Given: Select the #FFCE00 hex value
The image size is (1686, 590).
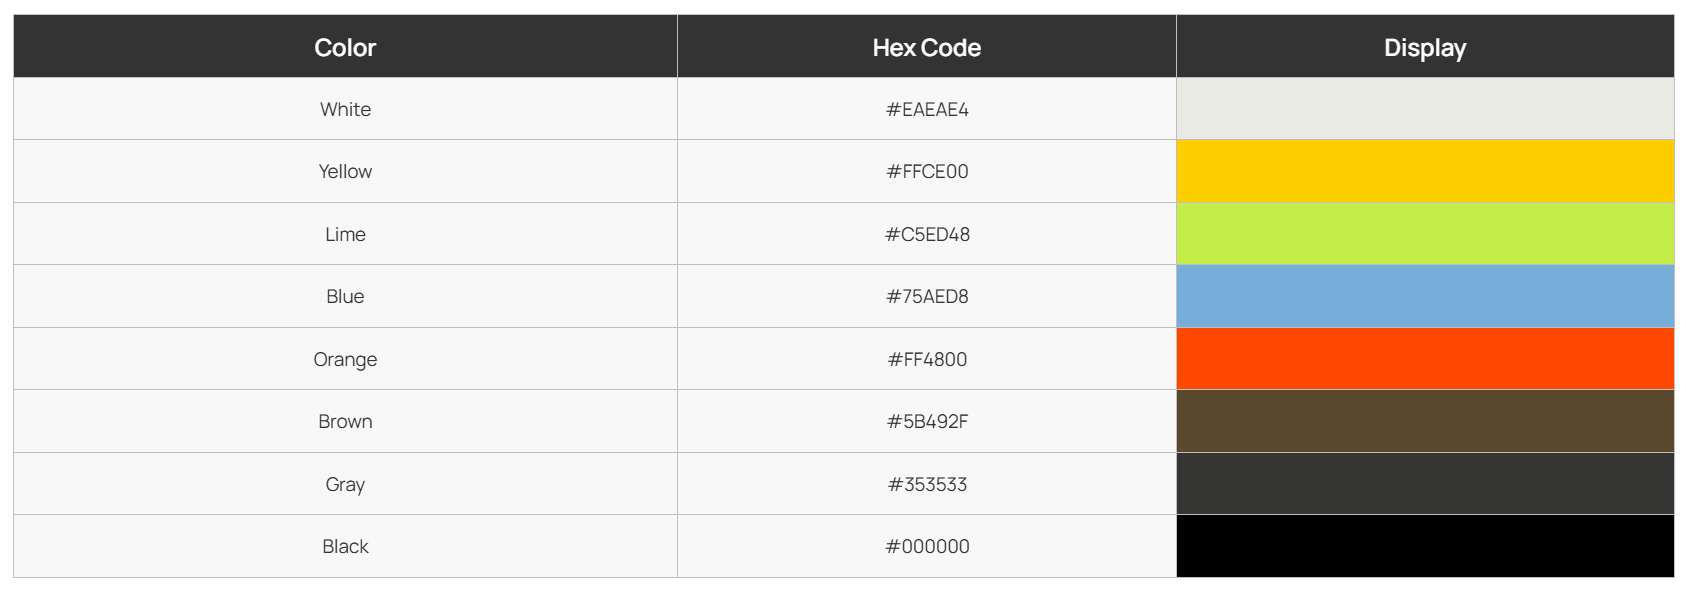Looking at the screenshot, I should coord(927,171).
